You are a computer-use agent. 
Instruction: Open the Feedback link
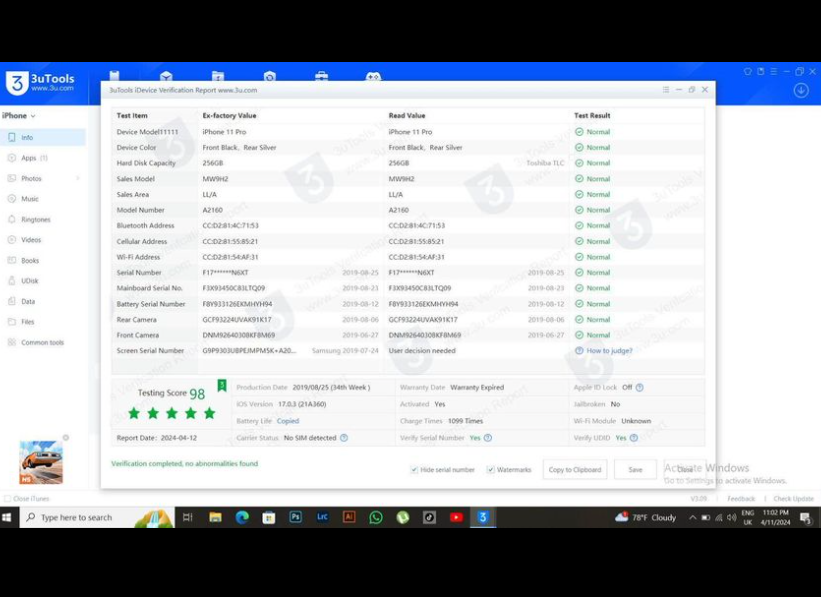741,498
